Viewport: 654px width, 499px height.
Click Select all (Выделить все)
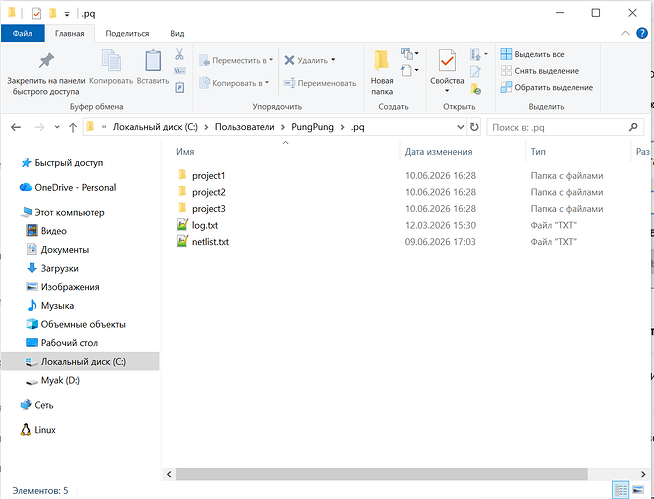point(533,54)
